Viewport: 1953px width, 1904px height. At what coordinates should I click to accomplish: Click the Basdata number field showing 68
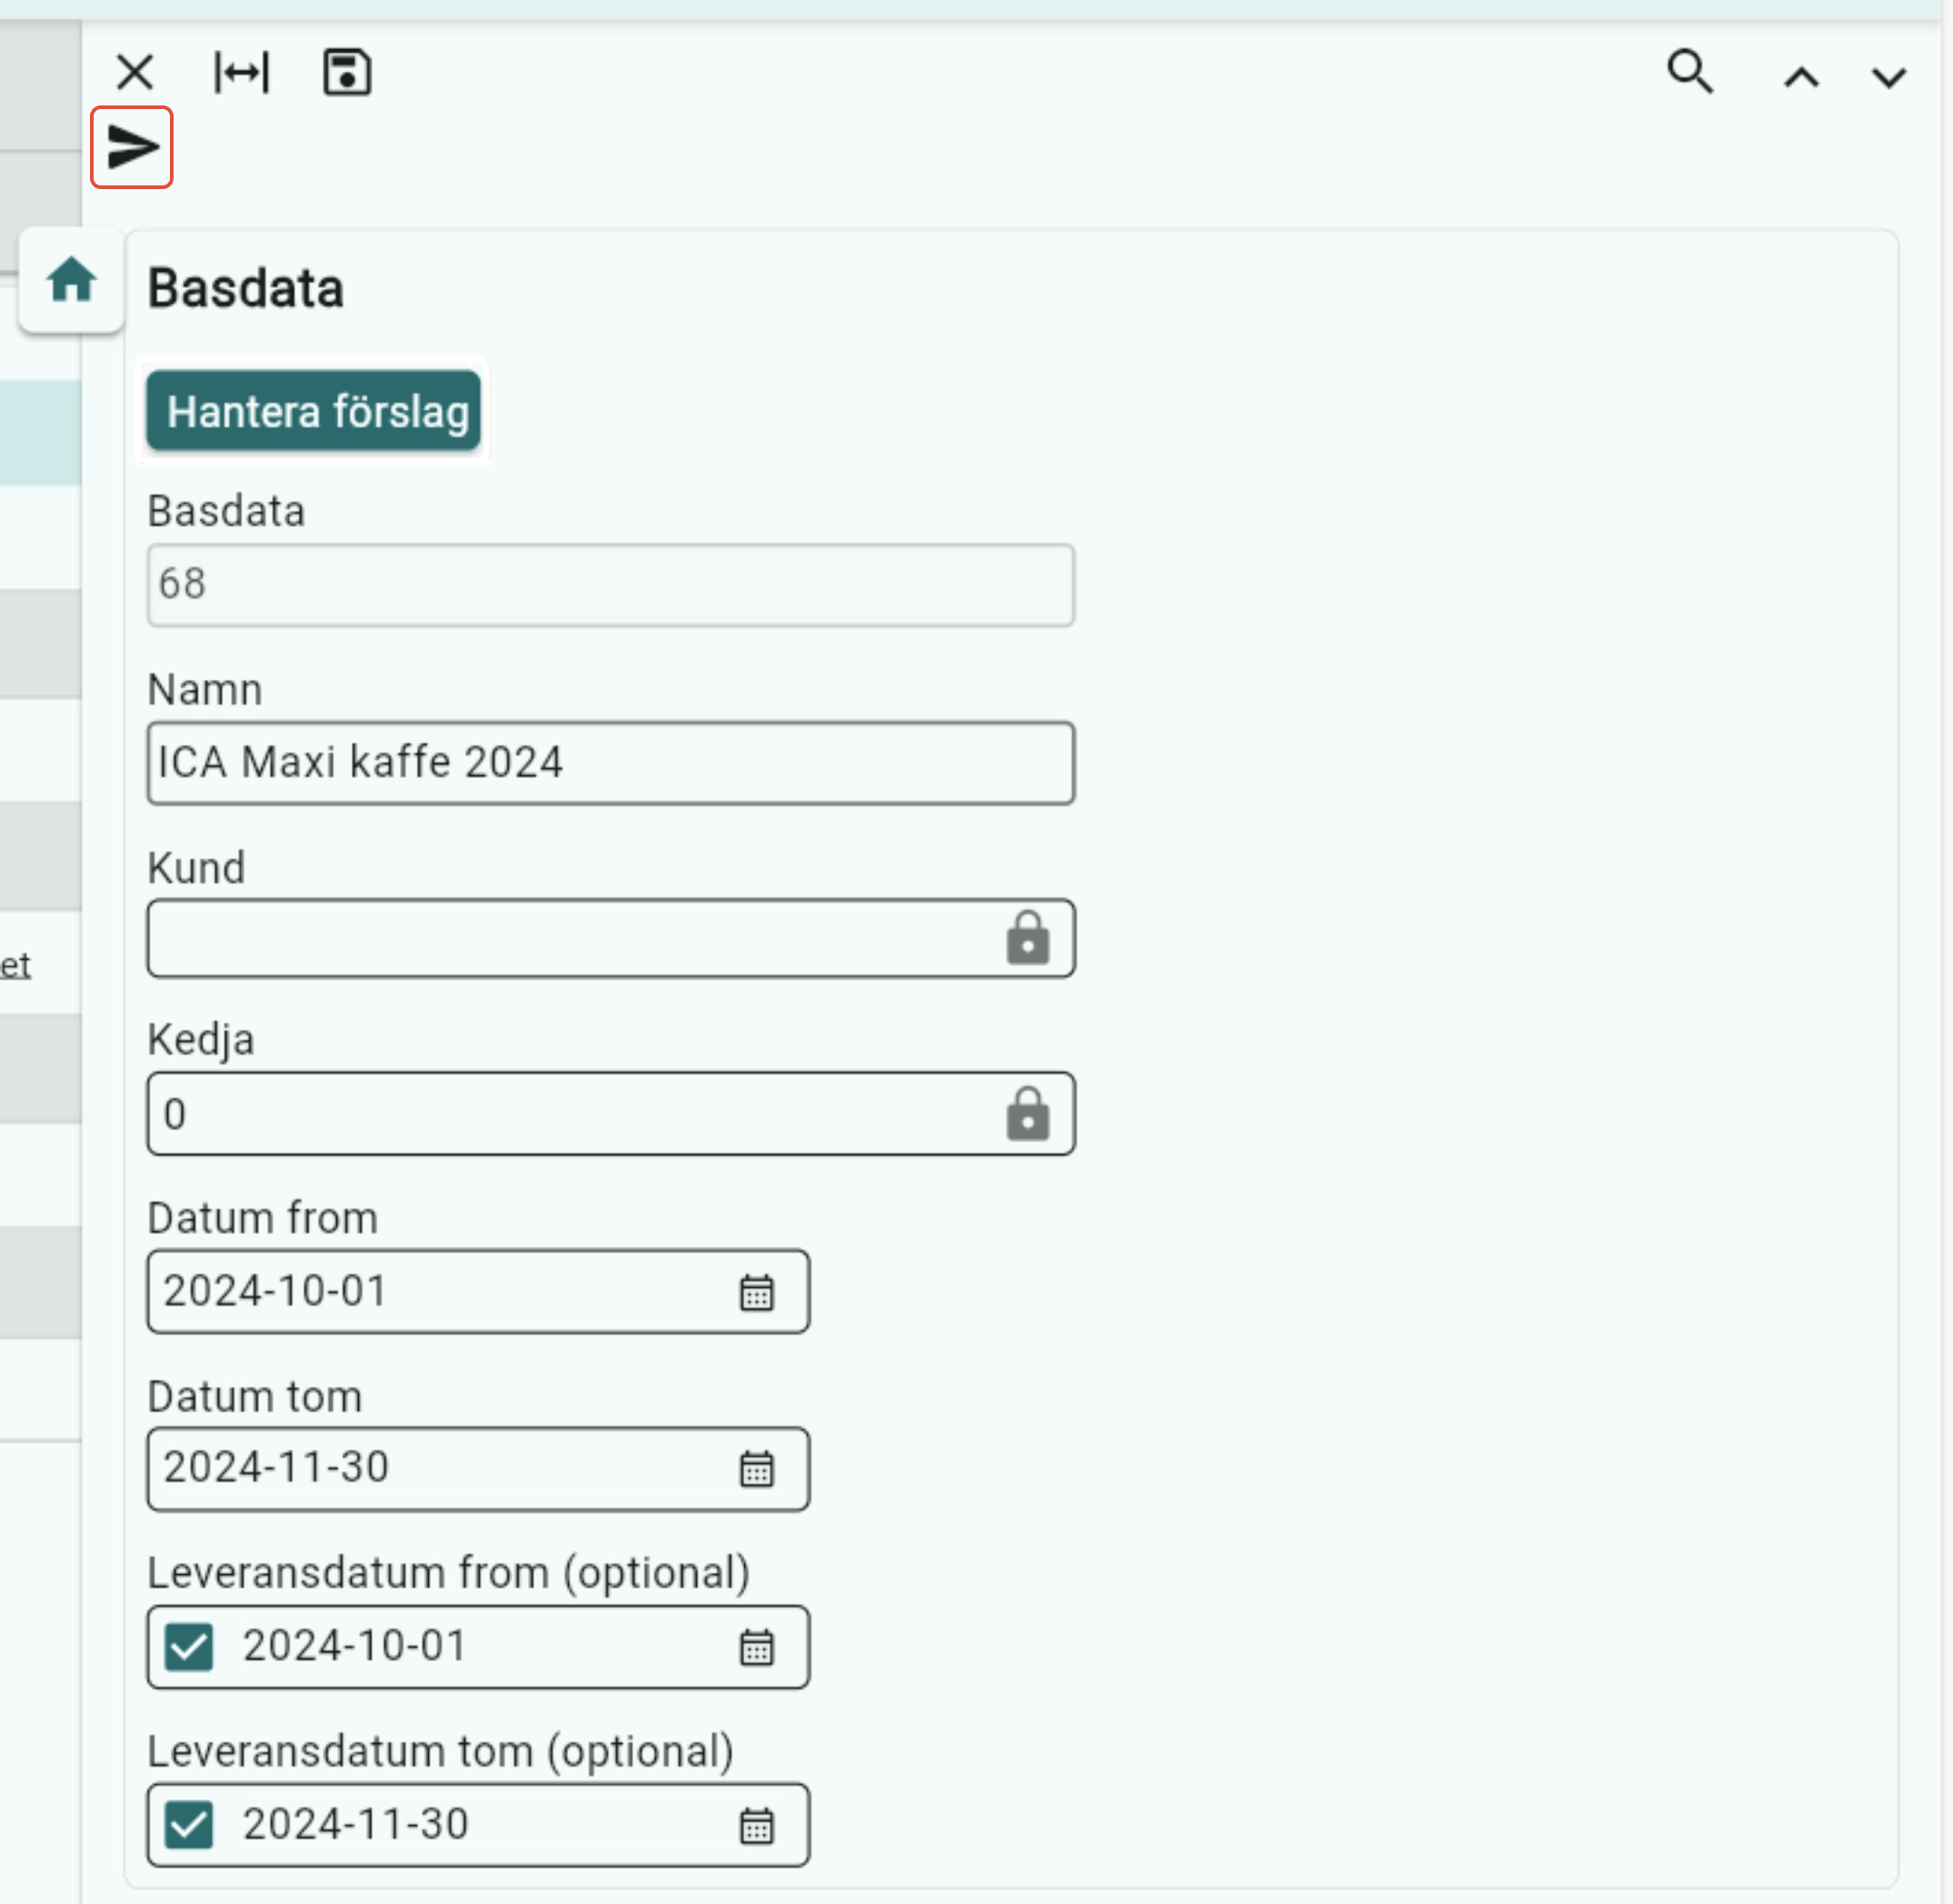pos(610,585)
